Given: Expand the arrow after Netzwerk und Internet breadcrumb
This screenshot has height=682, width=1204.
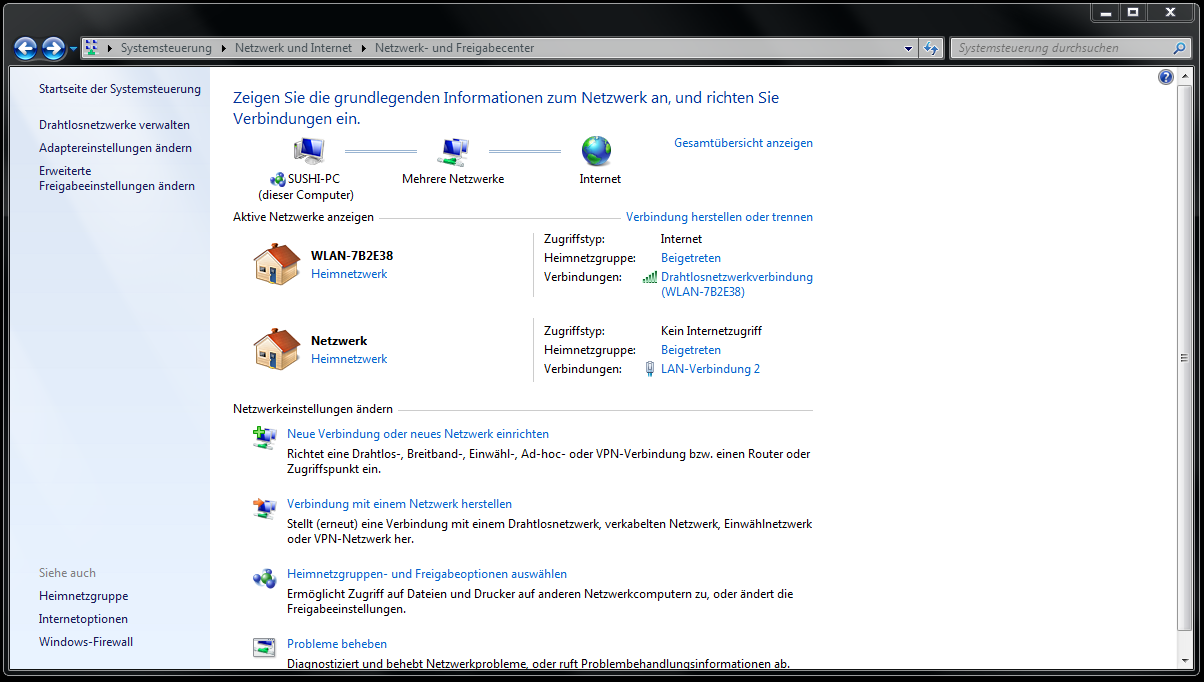Looking at the screenshot, I should (364, 48).
